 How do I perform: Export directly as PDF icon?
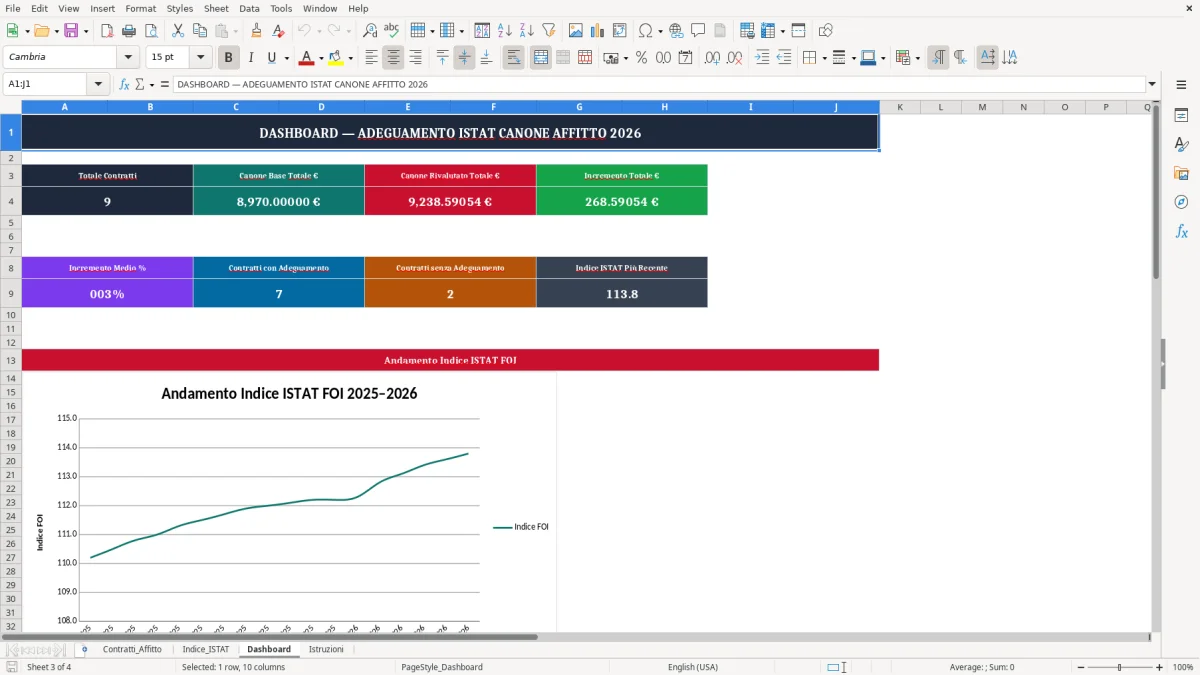(107, 31)
